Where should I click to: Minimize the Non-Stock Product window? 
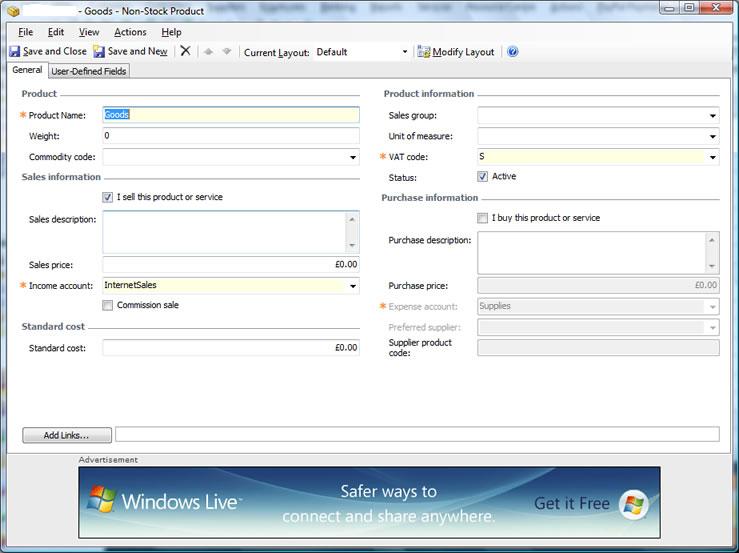click(669, 8)
